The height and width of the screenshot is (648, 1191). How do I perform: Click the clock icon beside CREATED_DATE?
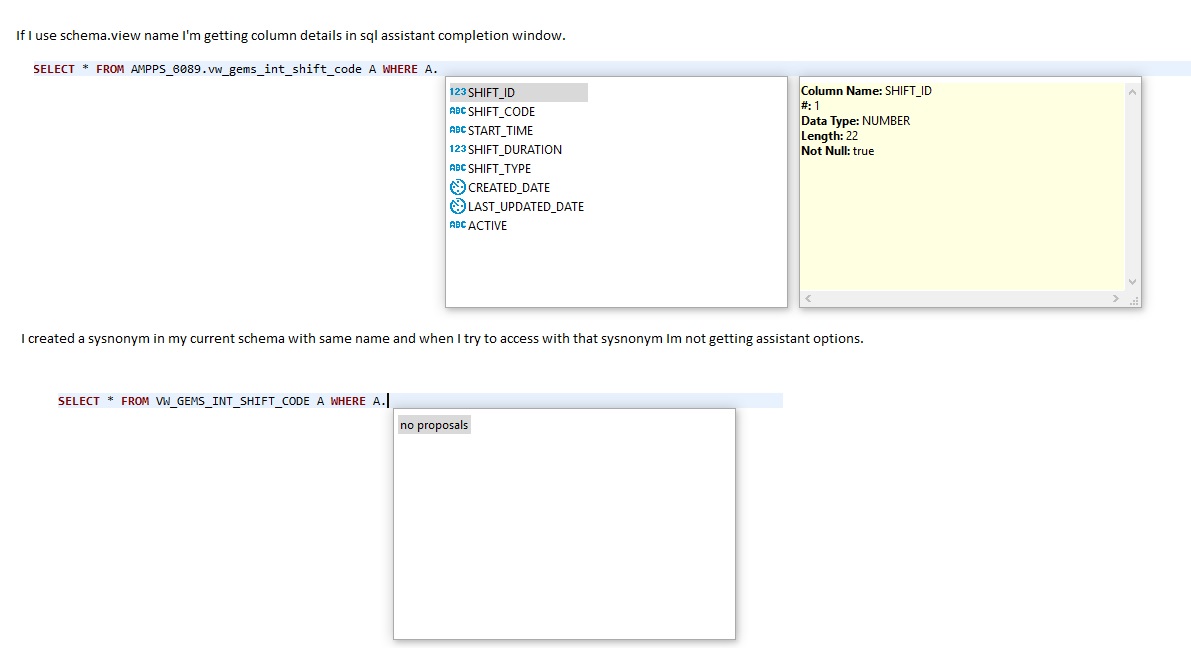tap(457, 187)
